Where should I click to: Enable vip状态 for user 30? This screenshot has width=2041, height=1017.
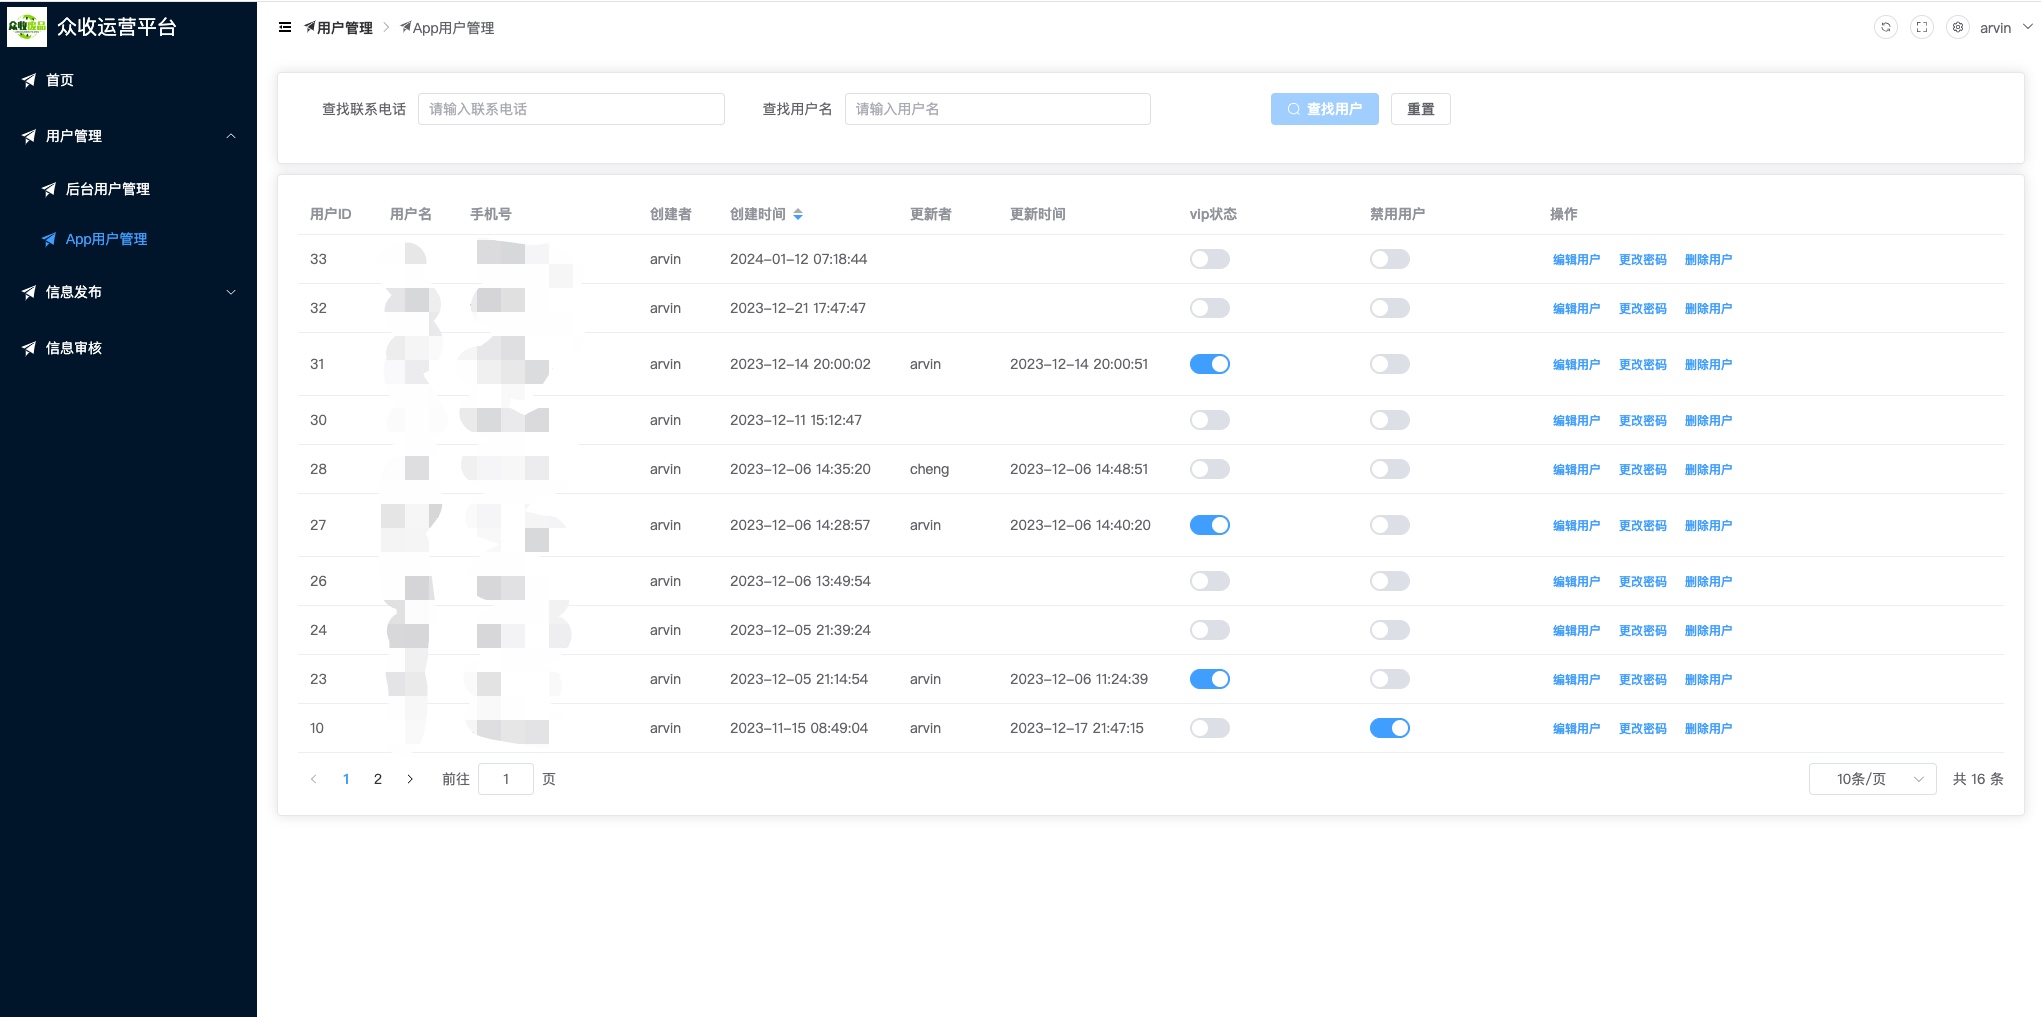pyautogui.click(x=1210, y=420)
